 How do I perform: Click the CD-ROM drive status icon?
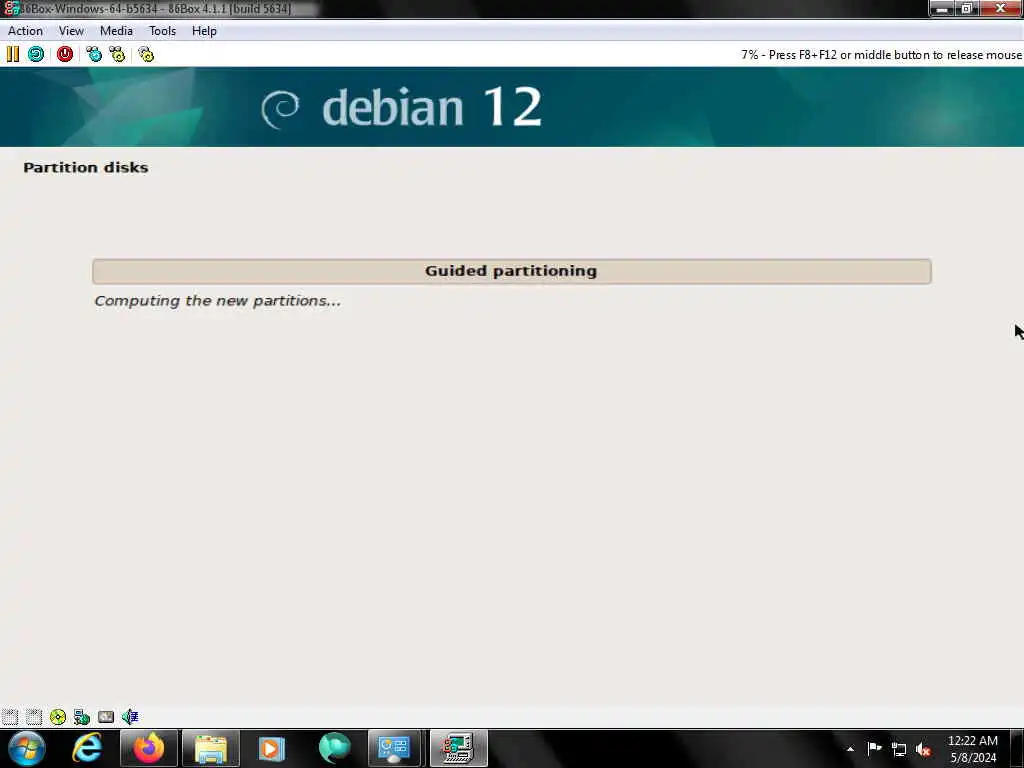[58, 717]
